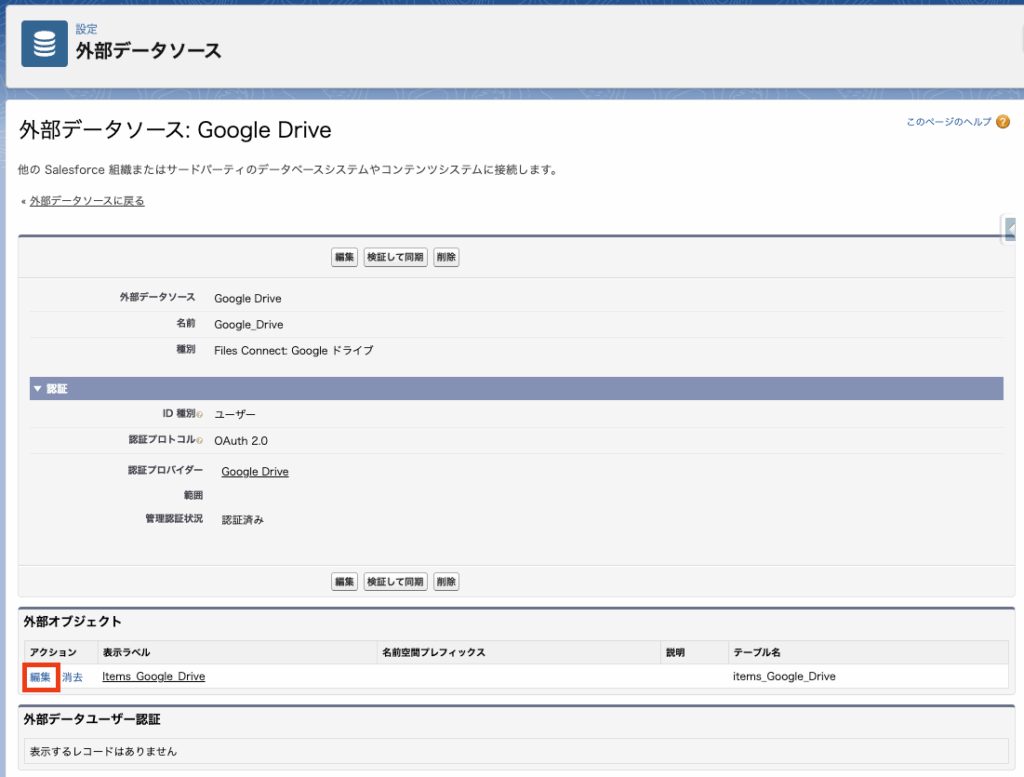Click 編集 in the 外部オブジェクト row

[x=40, y=677]
